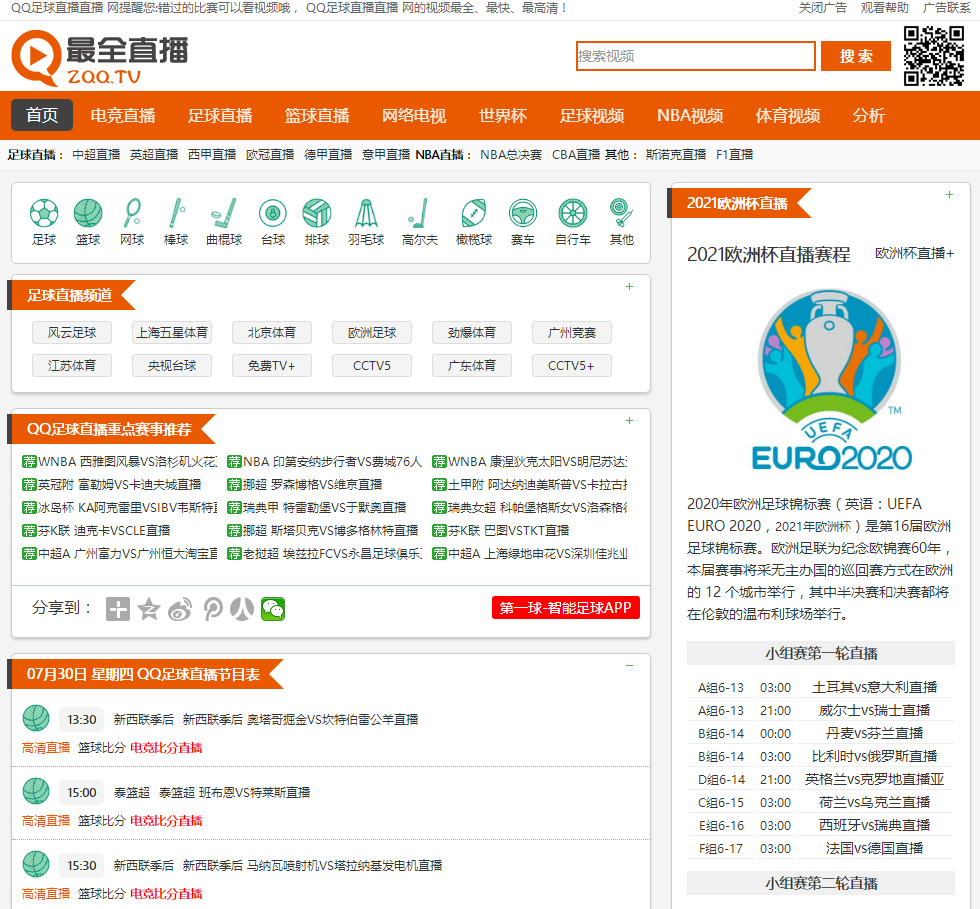Image resolution: width=980 pixels, height=909 pixels.
Task: Open NBA总决赛 sub-navigation link
Action: pyautogui.click(x=511, y=154)
